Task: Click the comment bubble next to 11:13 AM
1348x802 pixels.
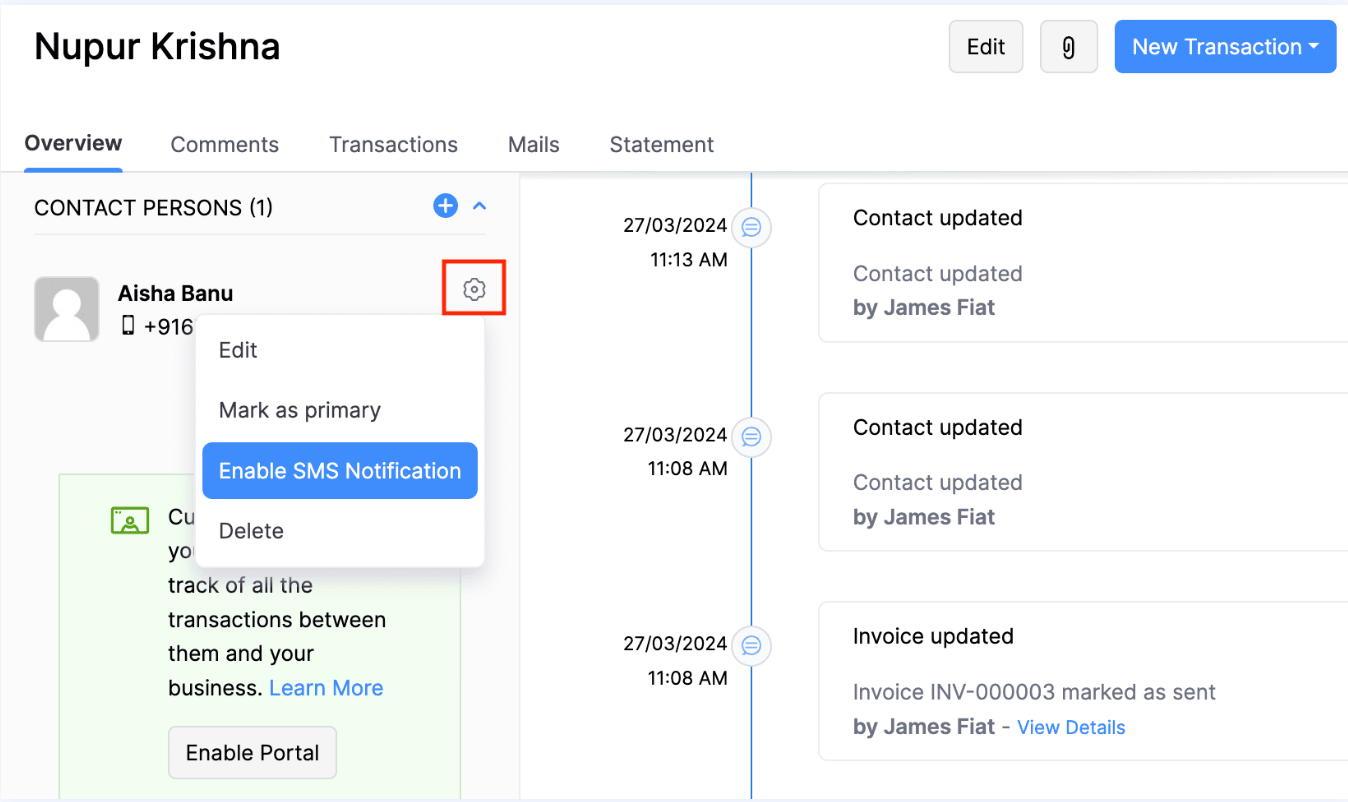Action: [x=751, y=228]
